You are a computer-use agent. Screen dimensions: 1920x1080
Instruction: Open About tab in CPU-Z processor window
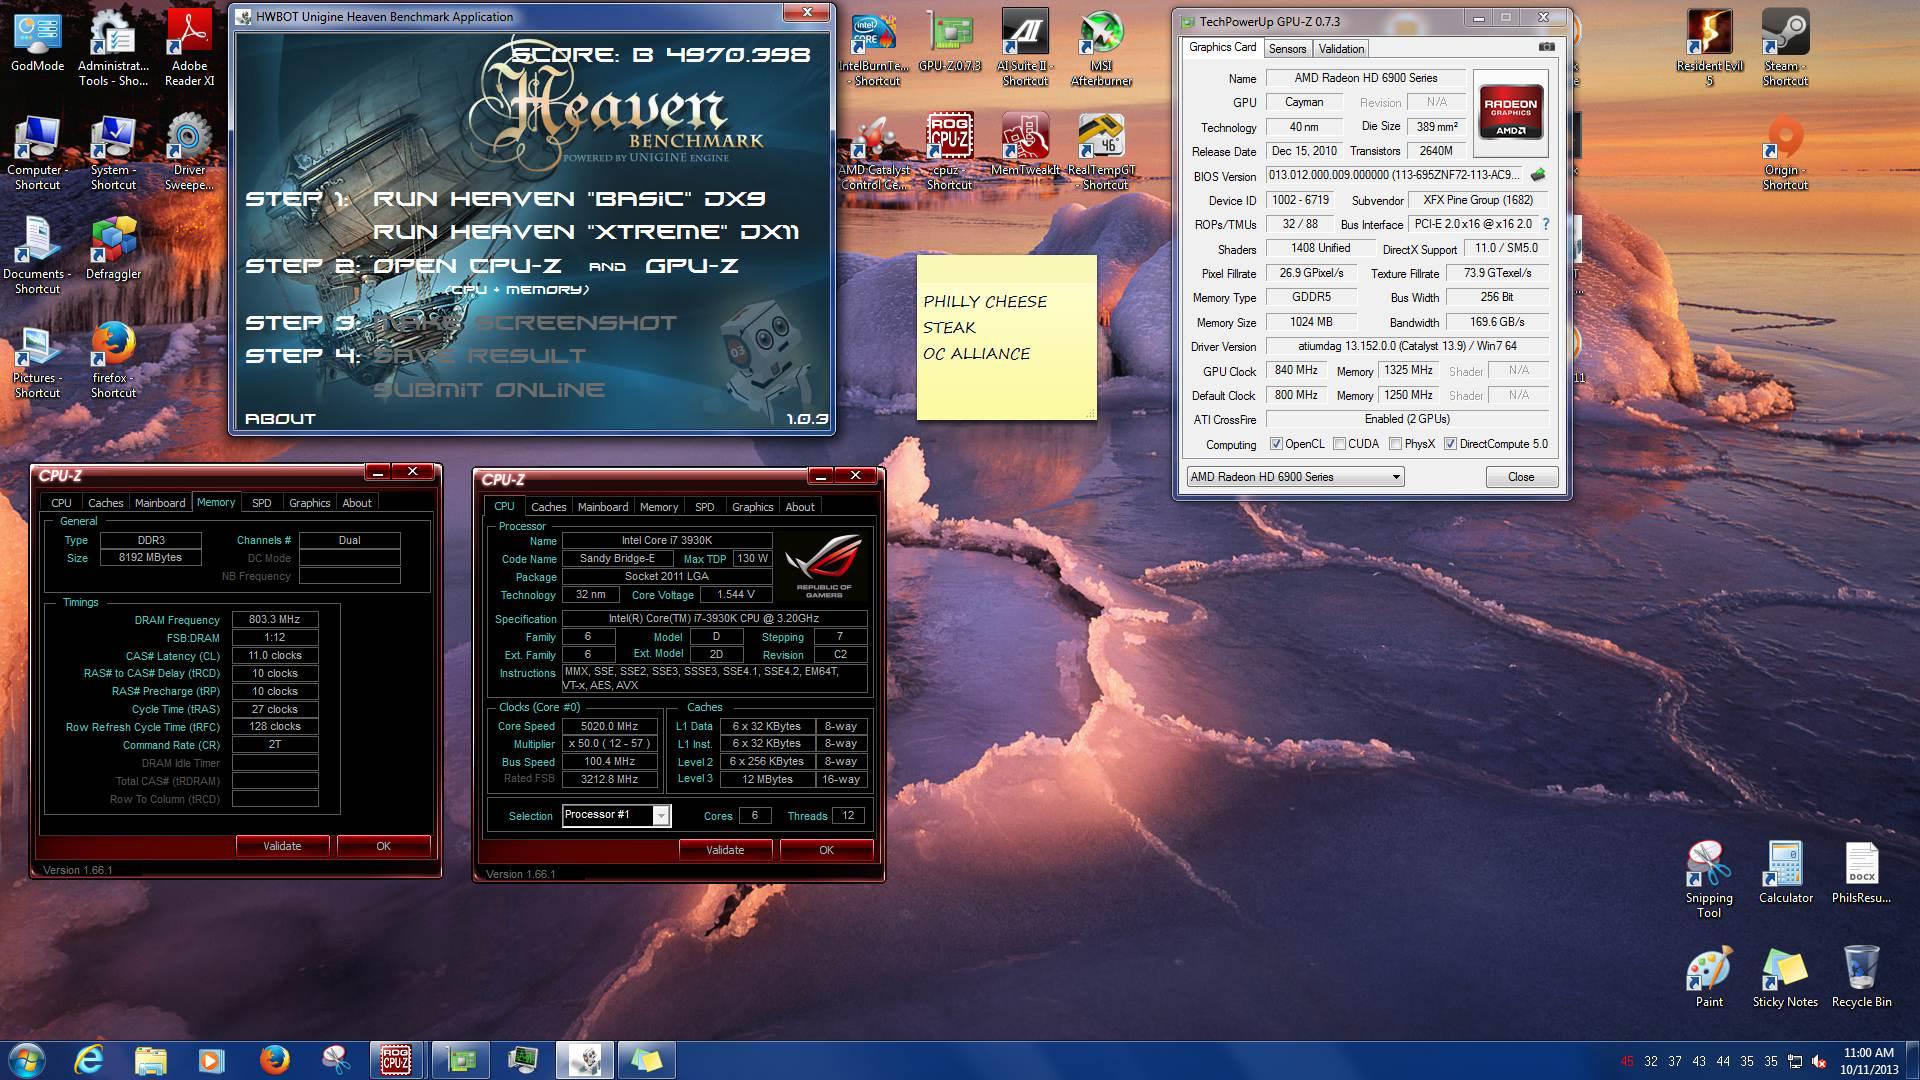(x=799, y=507)
